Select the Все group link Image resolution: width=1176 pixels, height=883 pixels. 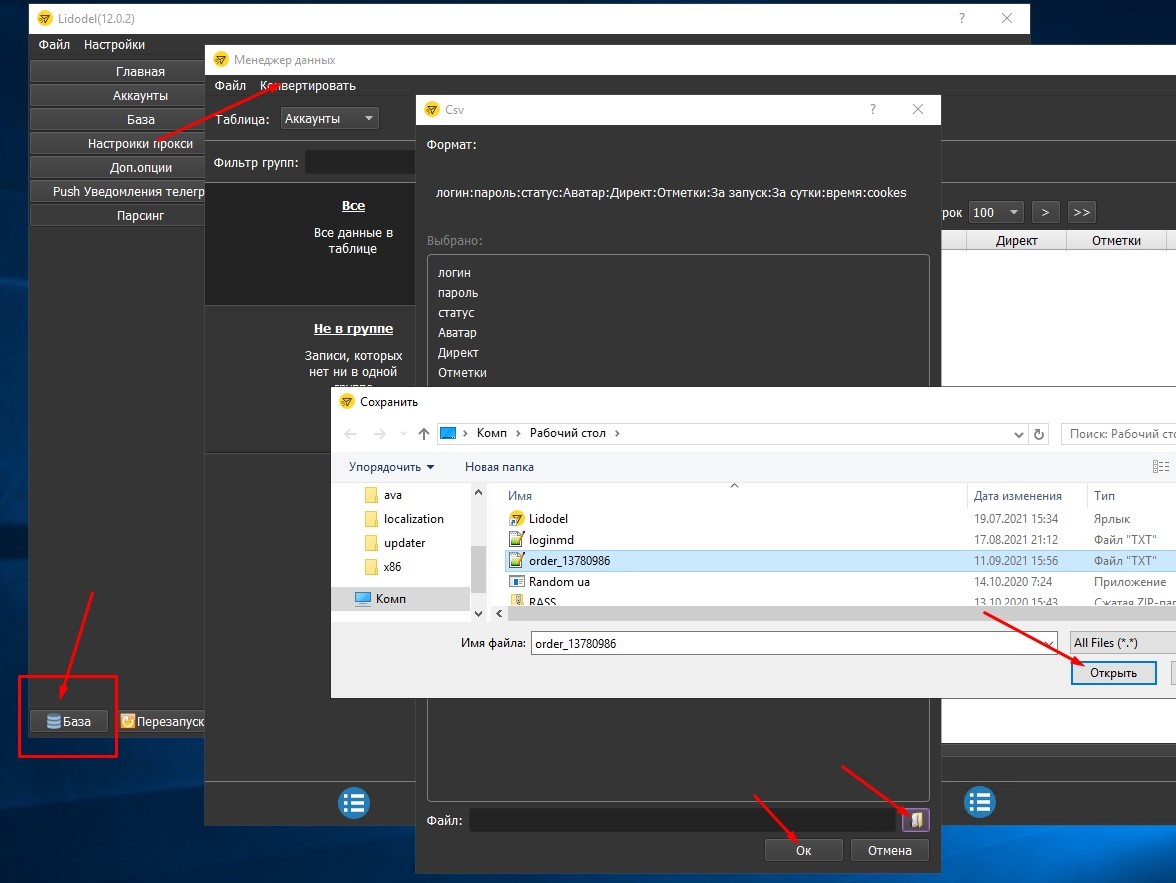coord(353,206)
